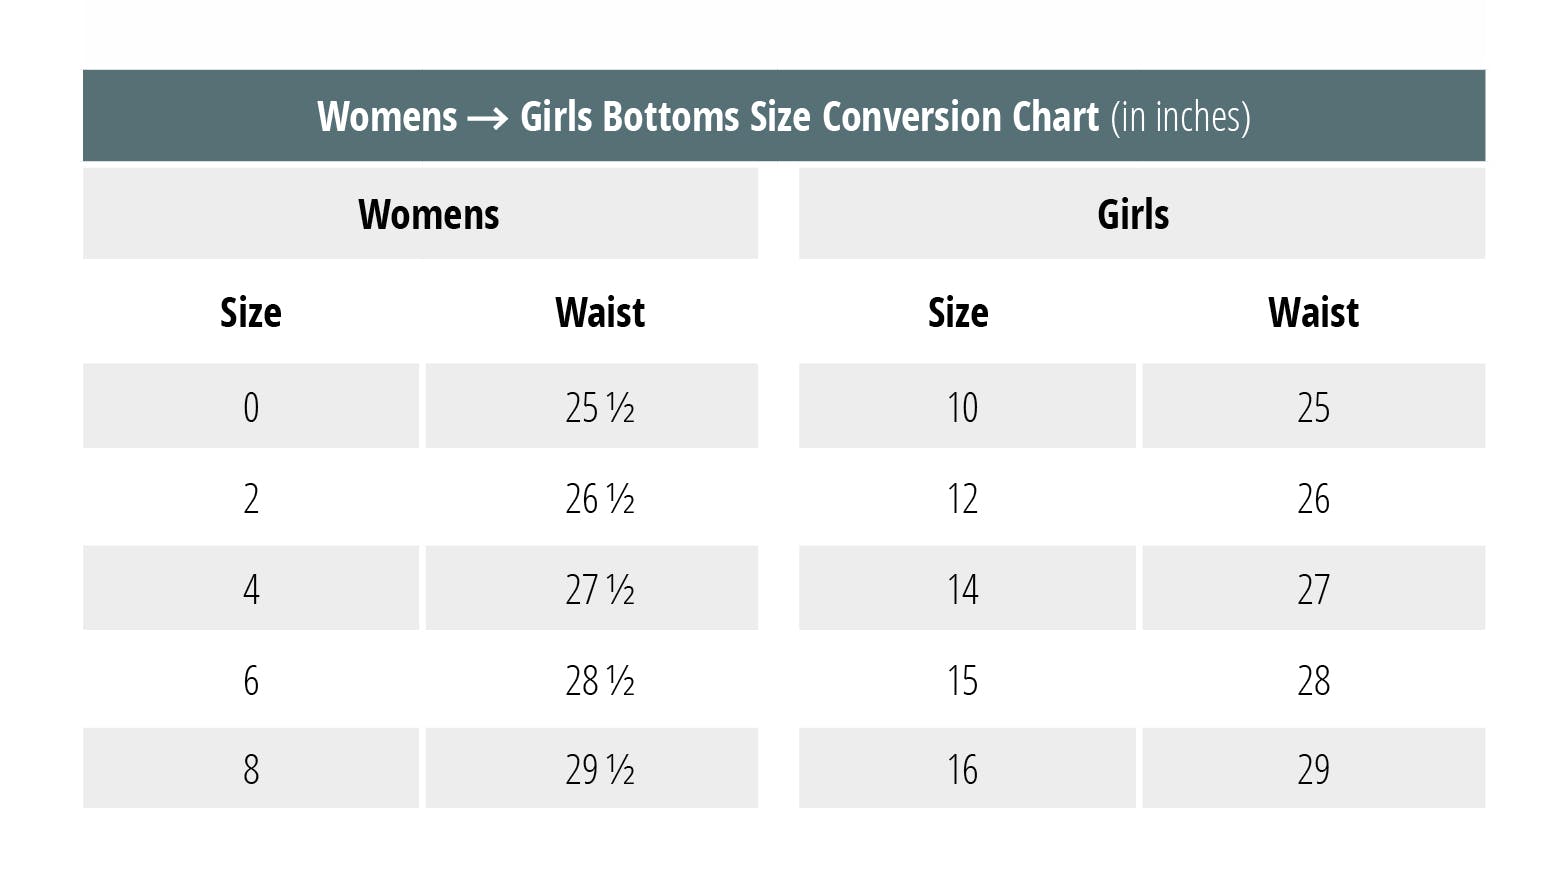Viewport: 1563px width, 873px height.
Task: Select the 25 ½ waist cell
Action: point(600,407)
